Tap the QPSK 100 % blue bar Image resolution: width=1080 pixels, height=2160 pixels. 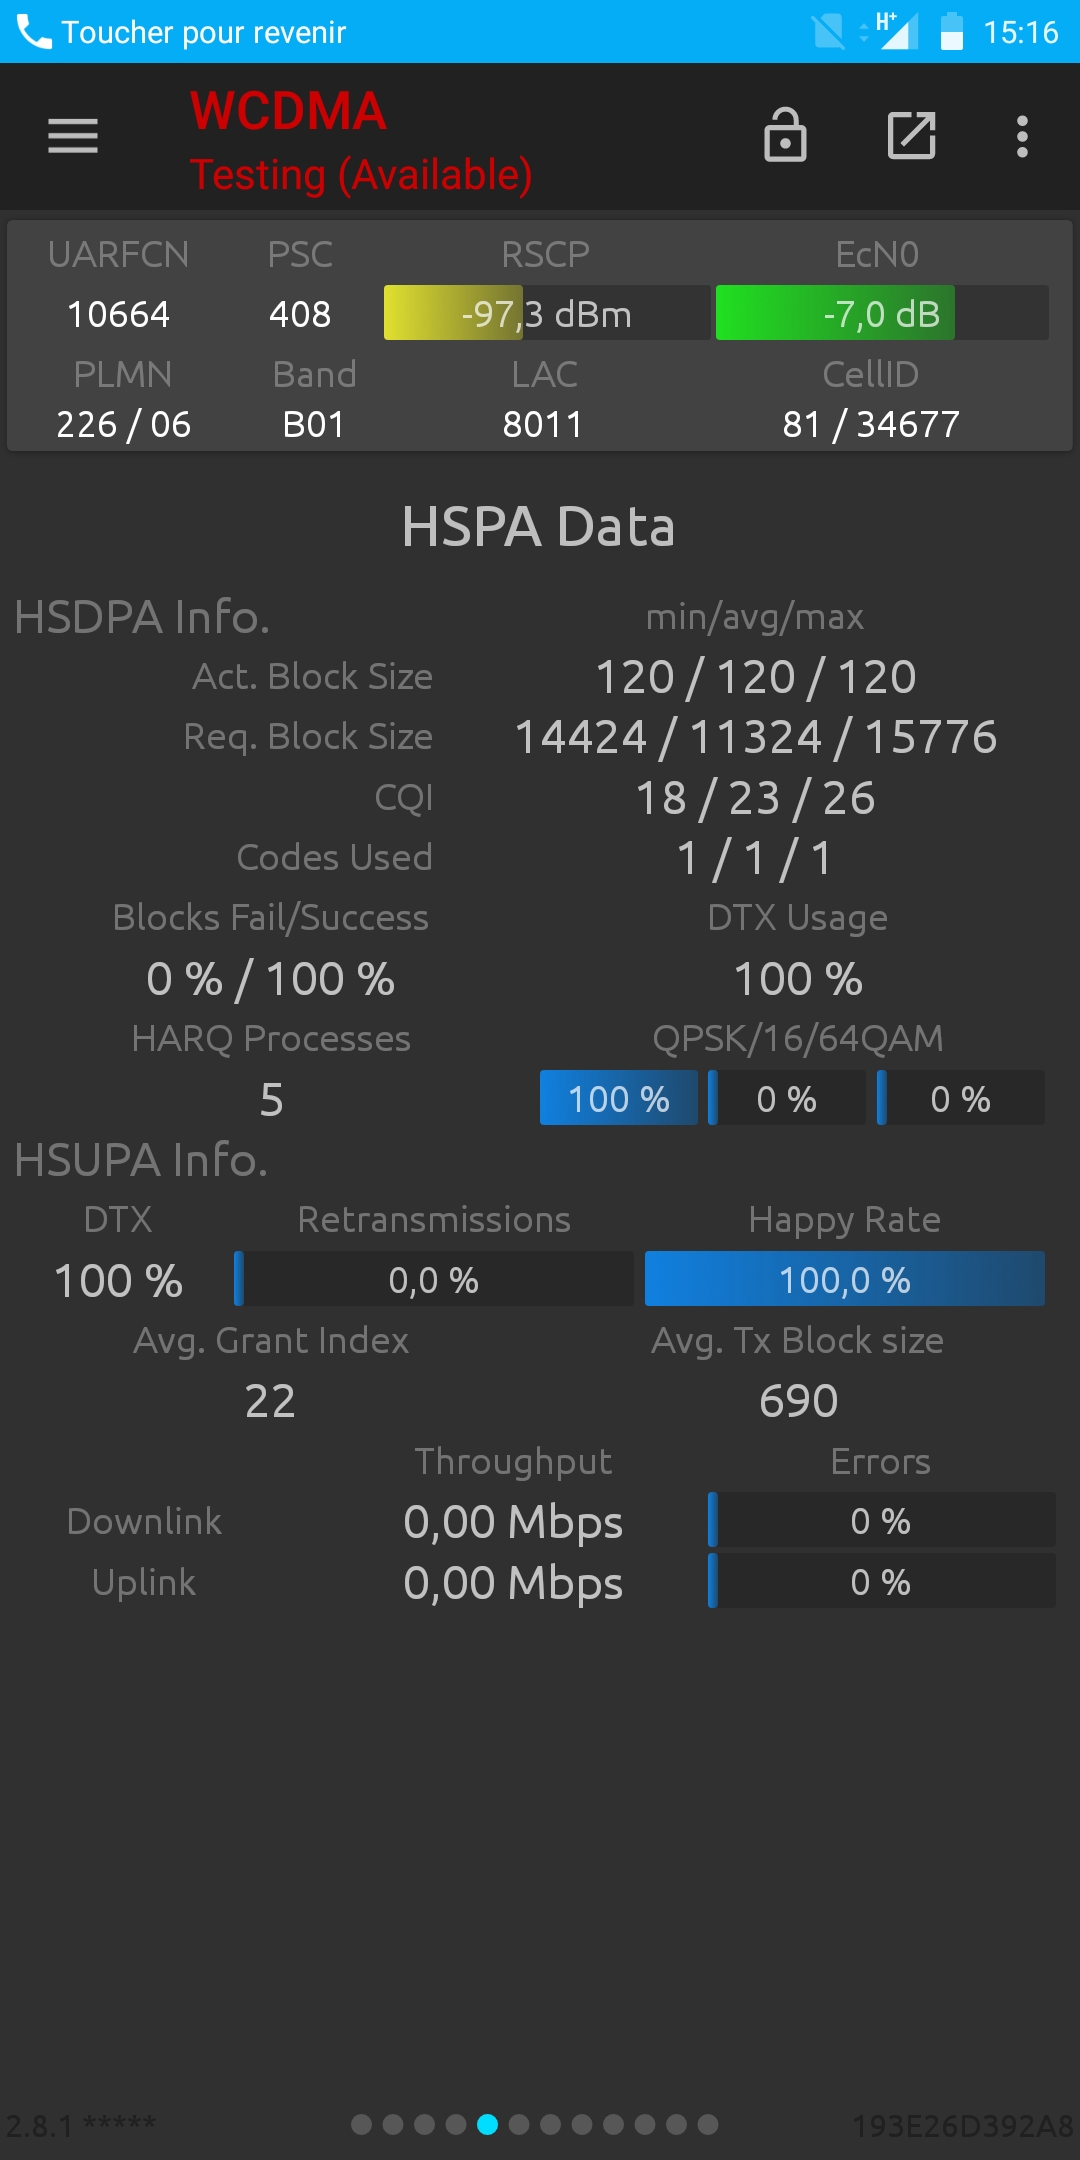[619, 1099]
